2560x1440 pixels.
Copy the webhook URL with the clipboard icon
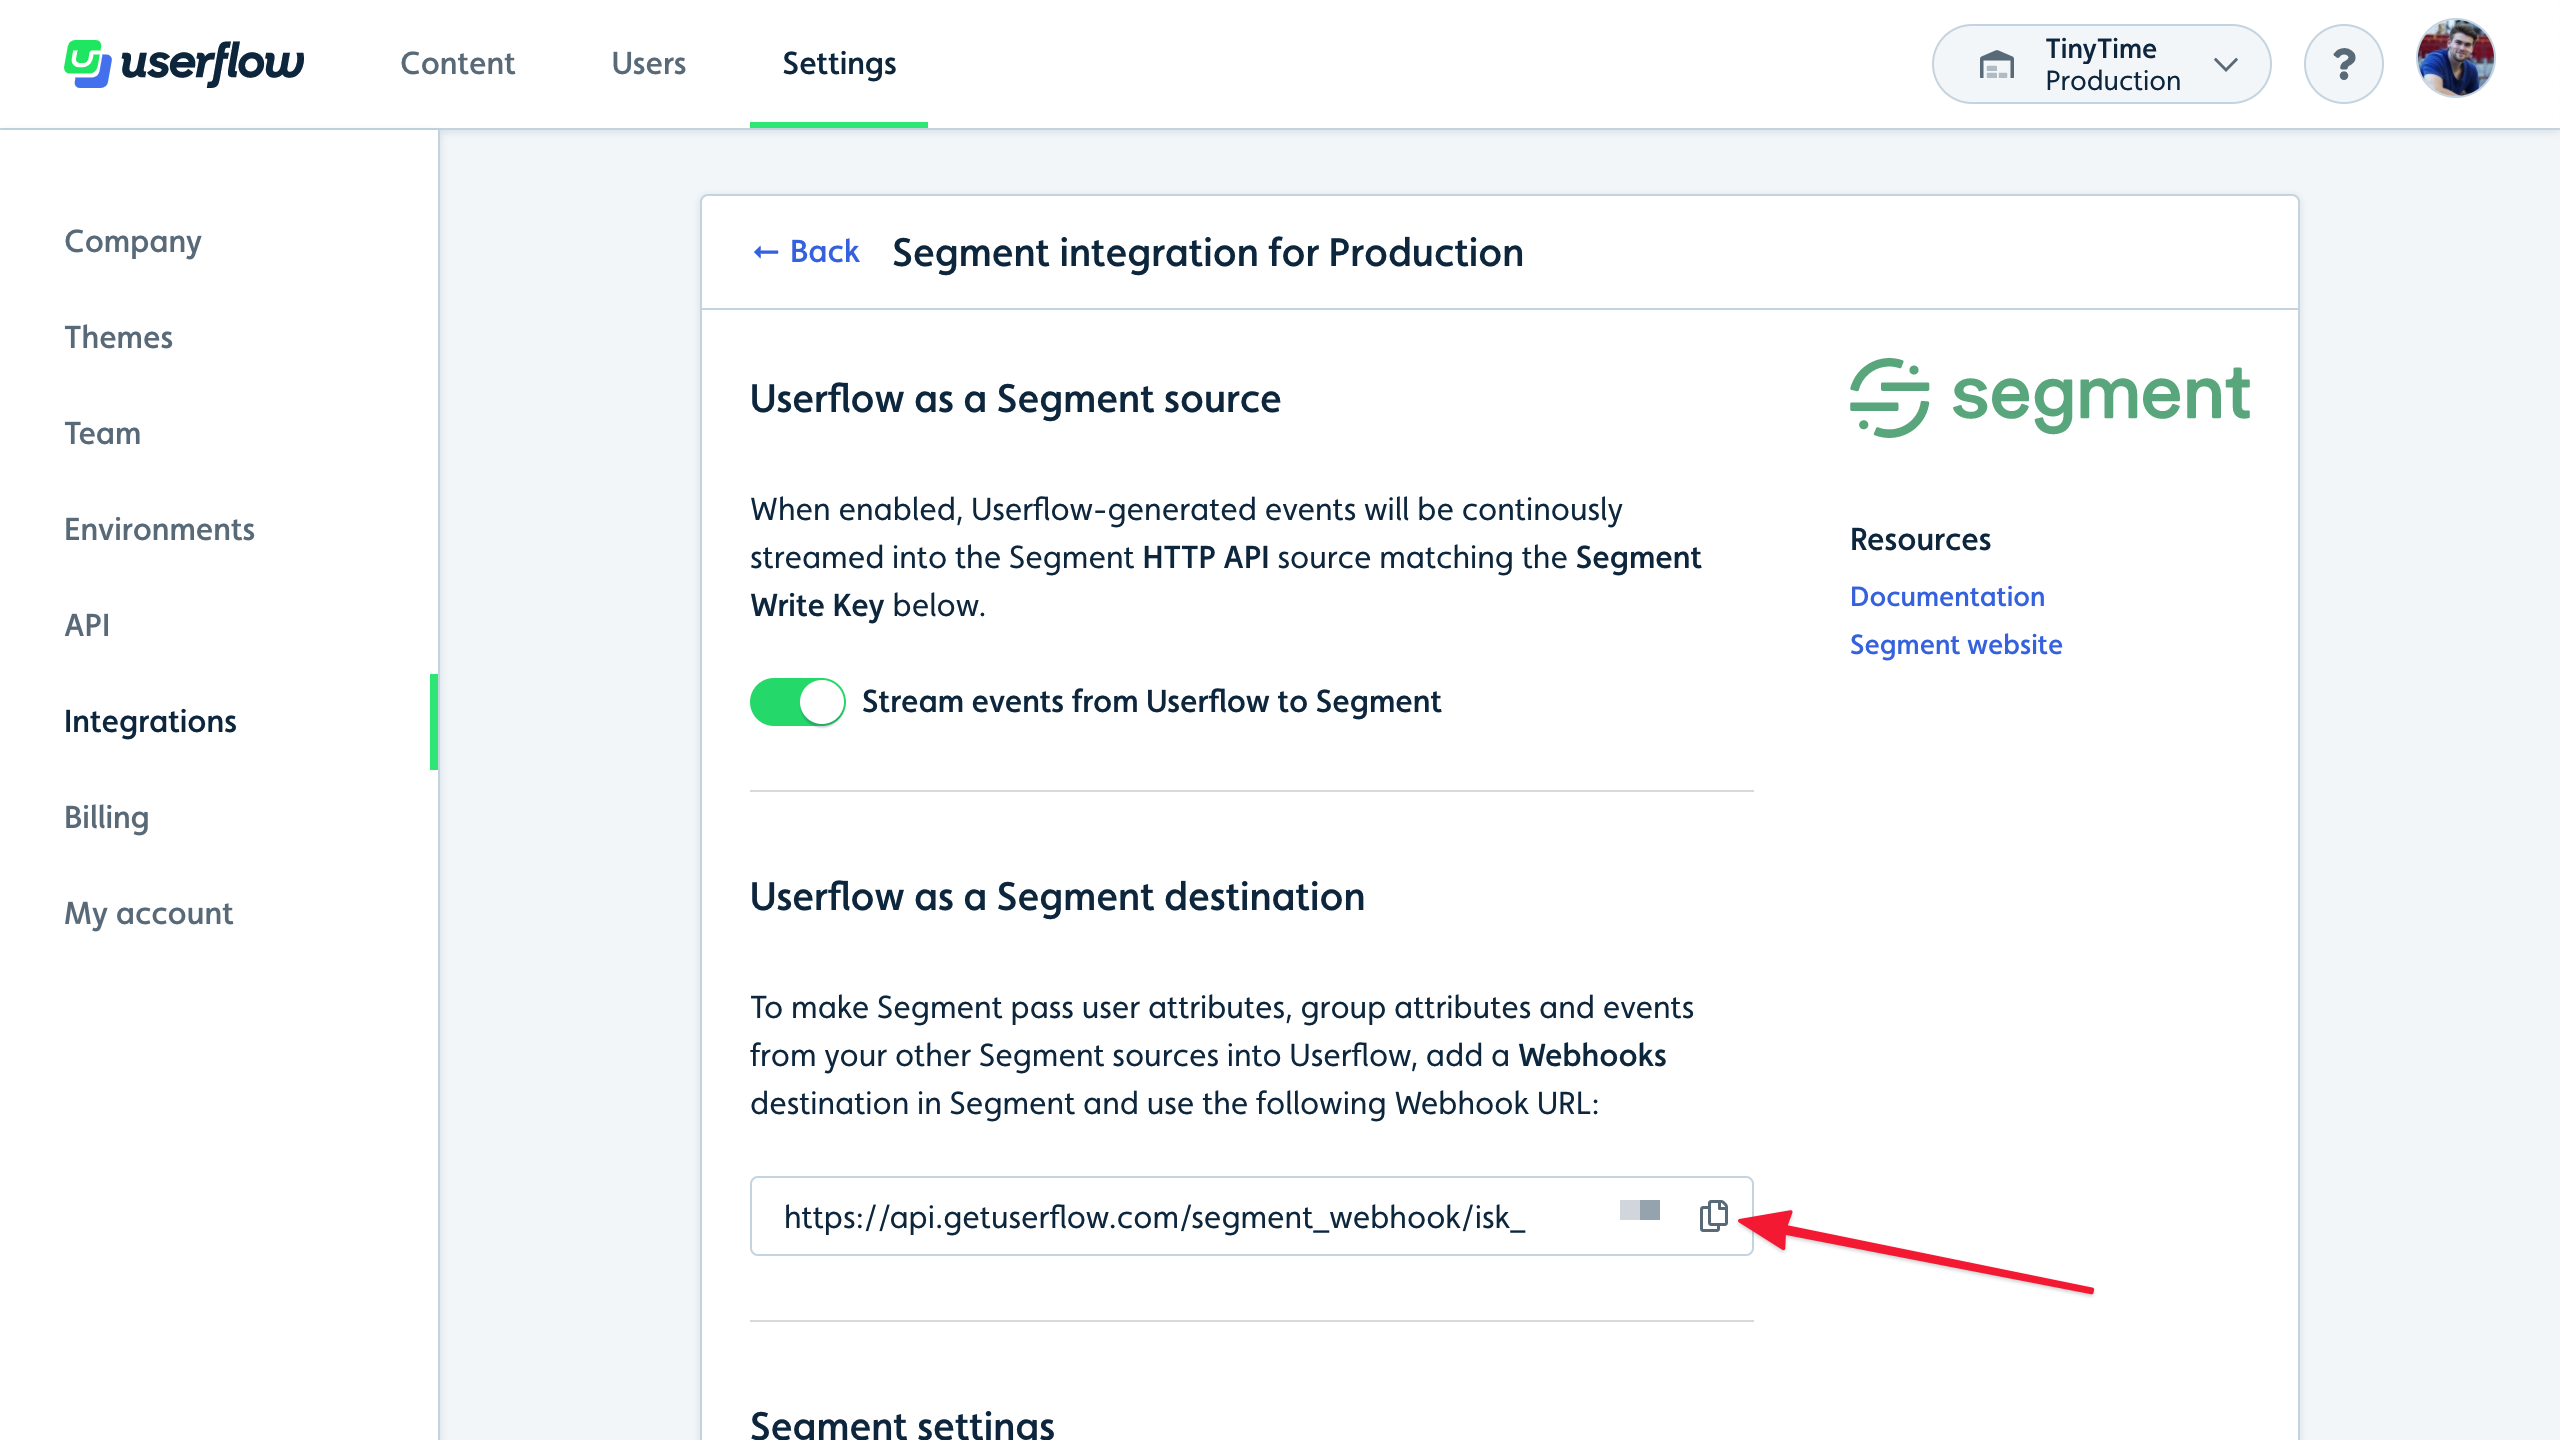point(1713,1215)
